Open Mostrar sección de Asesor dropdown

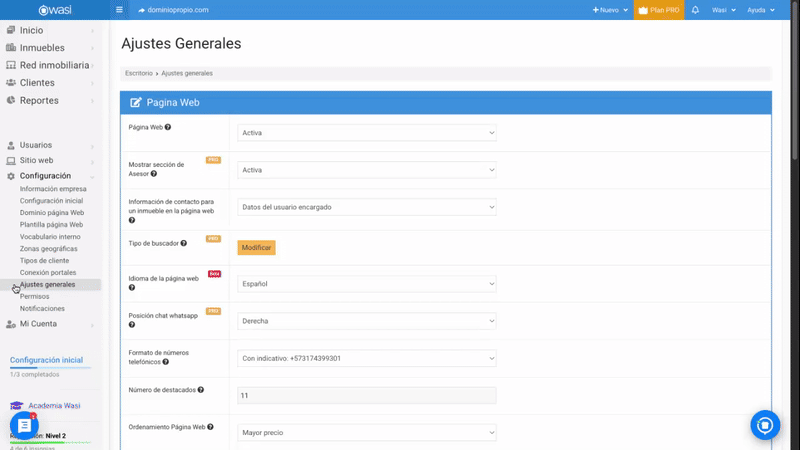point(367,170)
